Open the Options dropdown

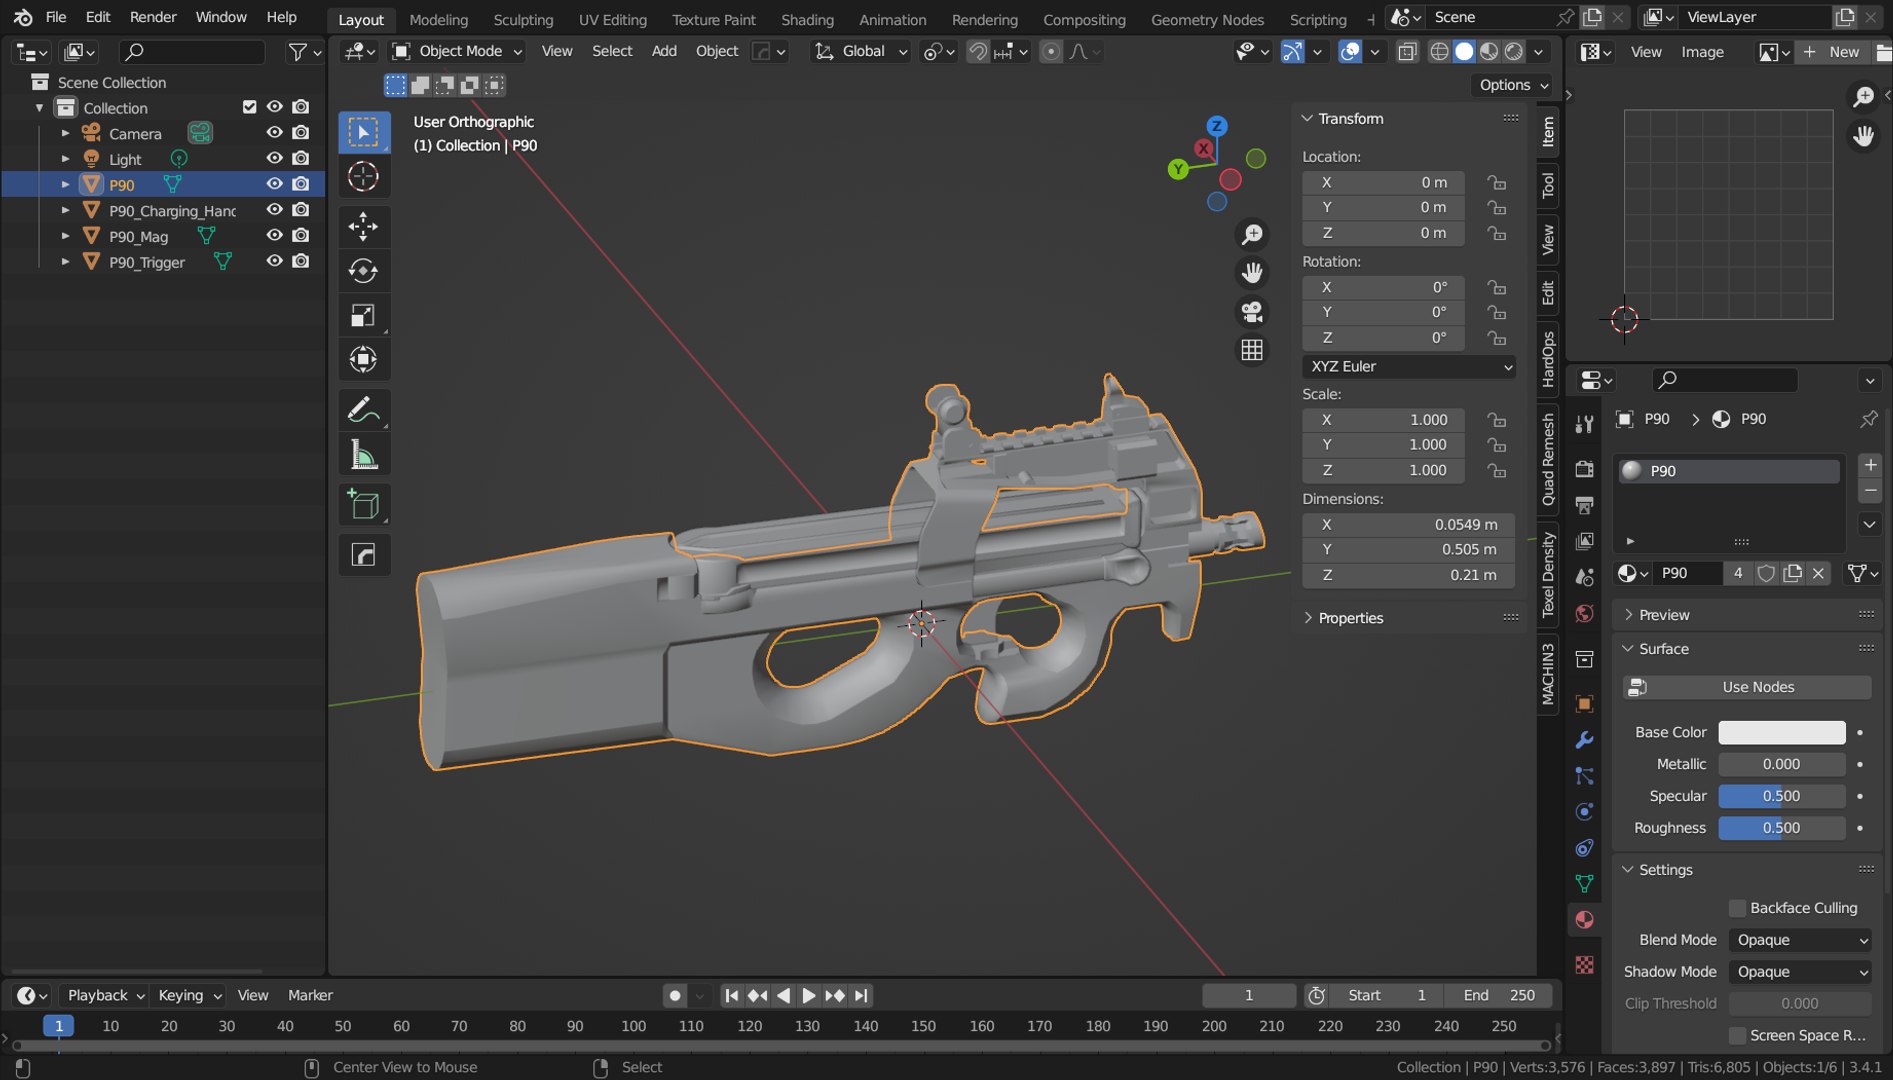(x=1512, y=85)
